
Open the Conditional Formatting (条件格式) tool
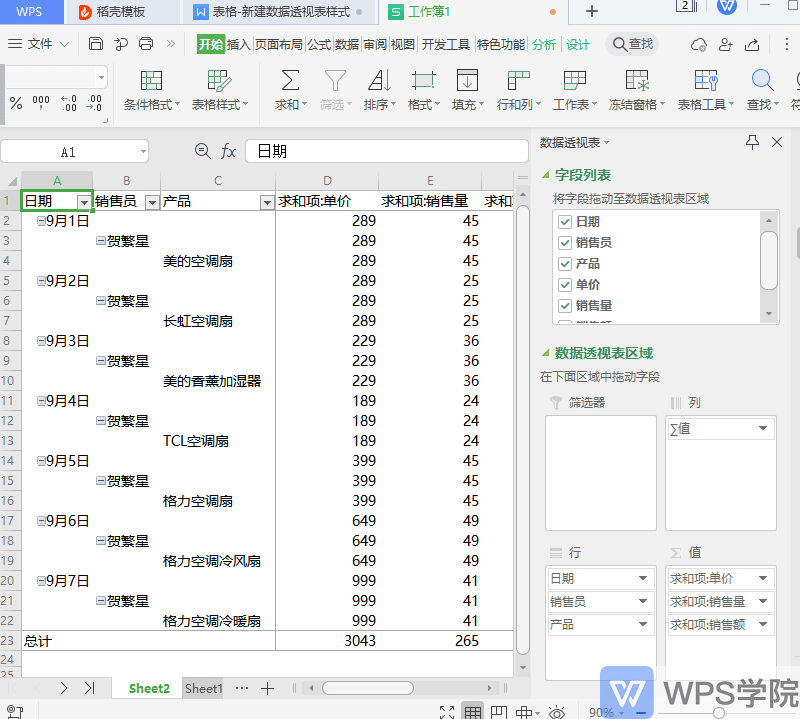(x=152, y=90)
